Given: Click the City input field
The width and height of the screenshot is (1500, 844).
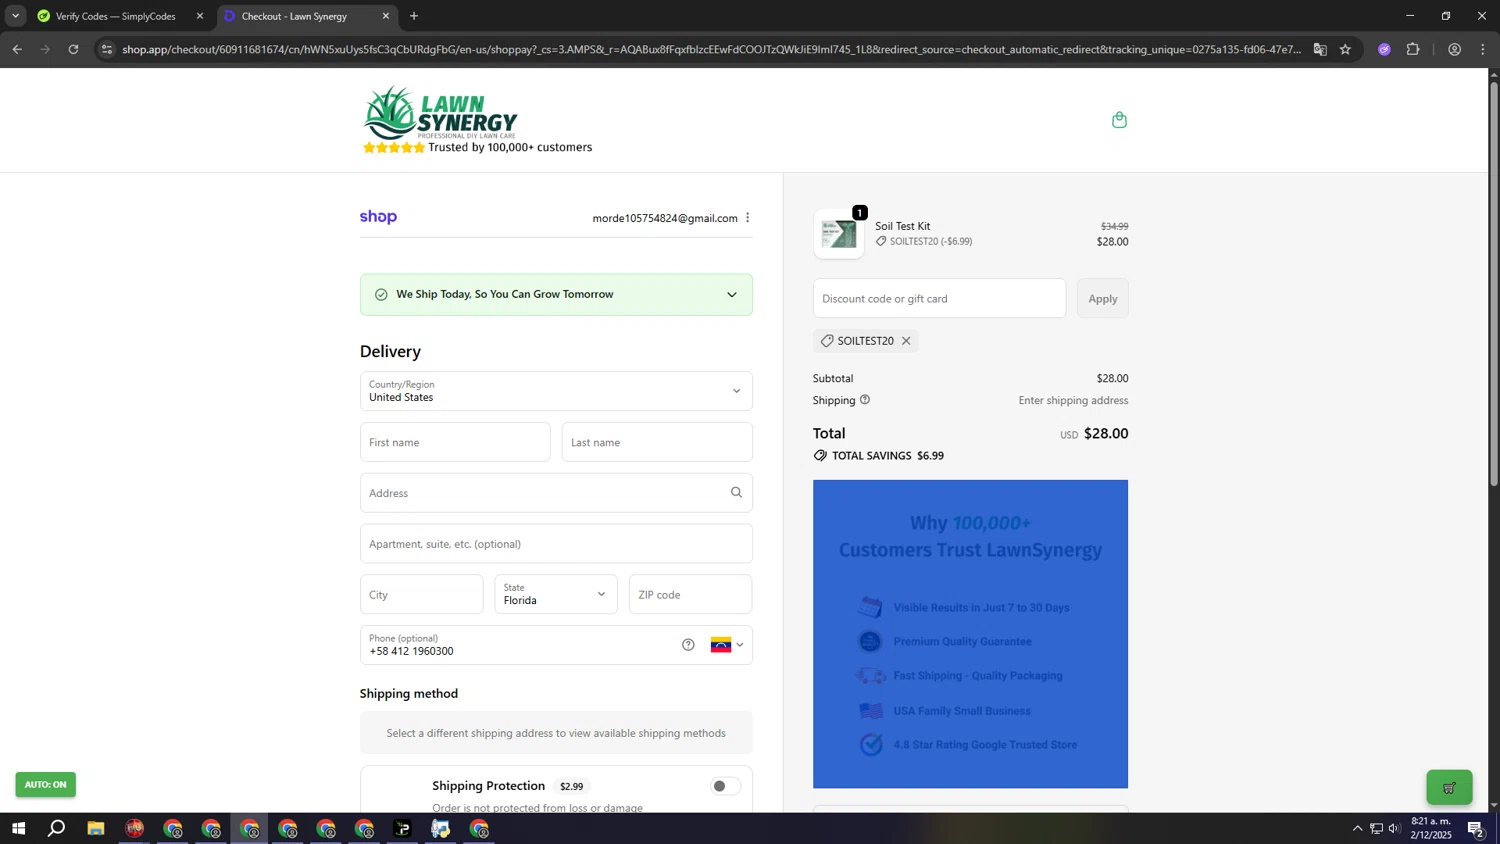Looking at the screenshot, I should coord(422,594).
